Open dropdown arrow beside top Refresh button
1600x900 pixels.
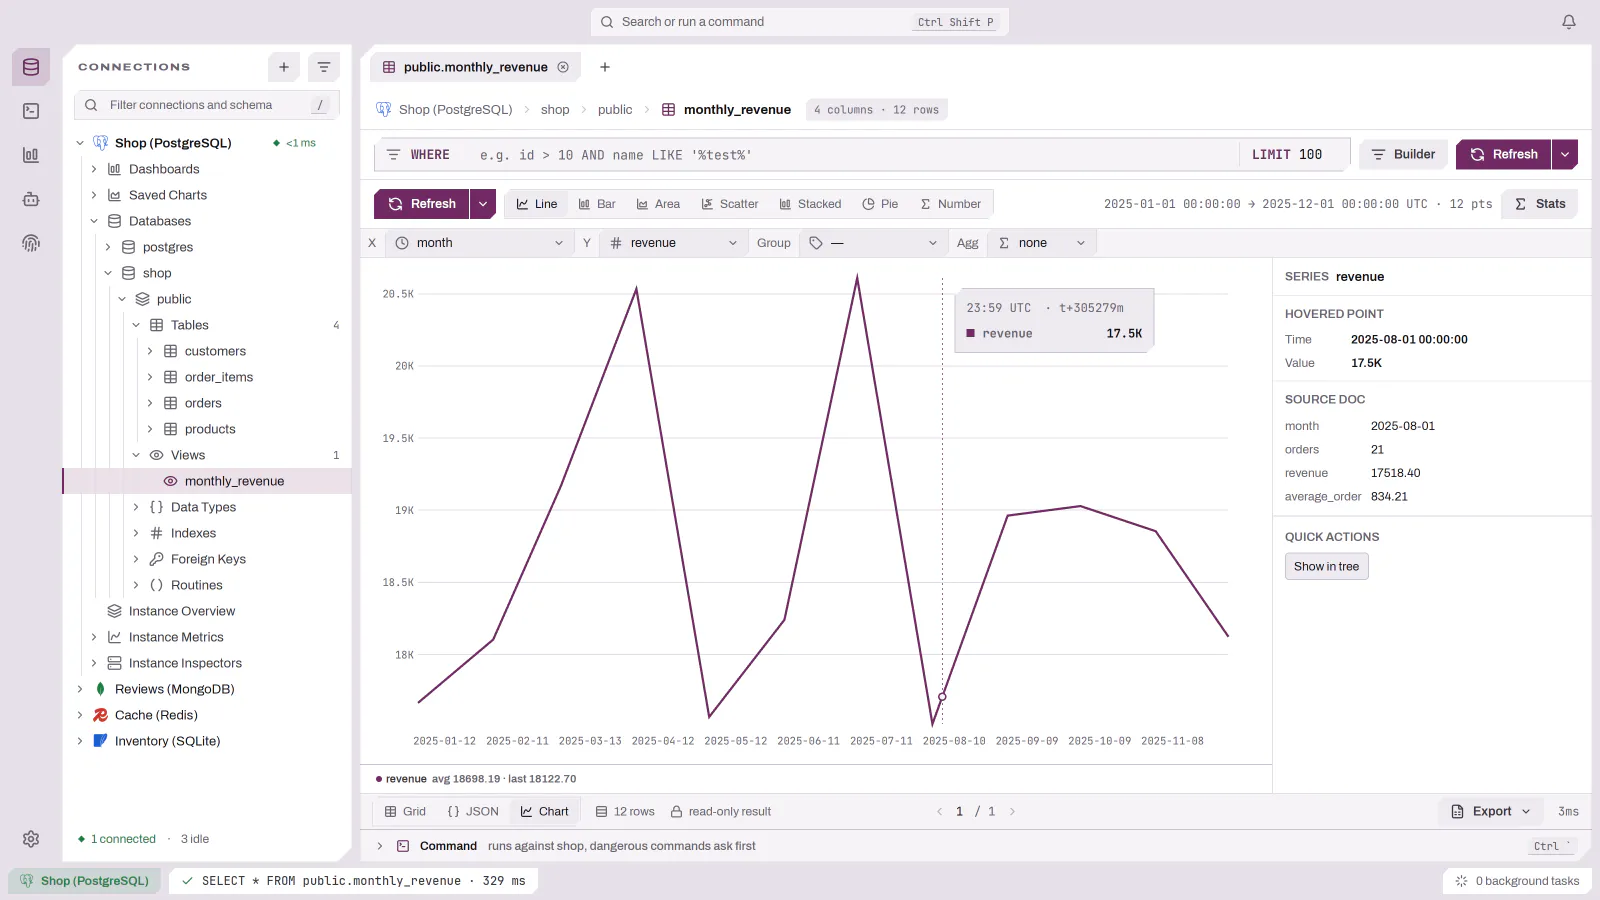[1565, 155]
